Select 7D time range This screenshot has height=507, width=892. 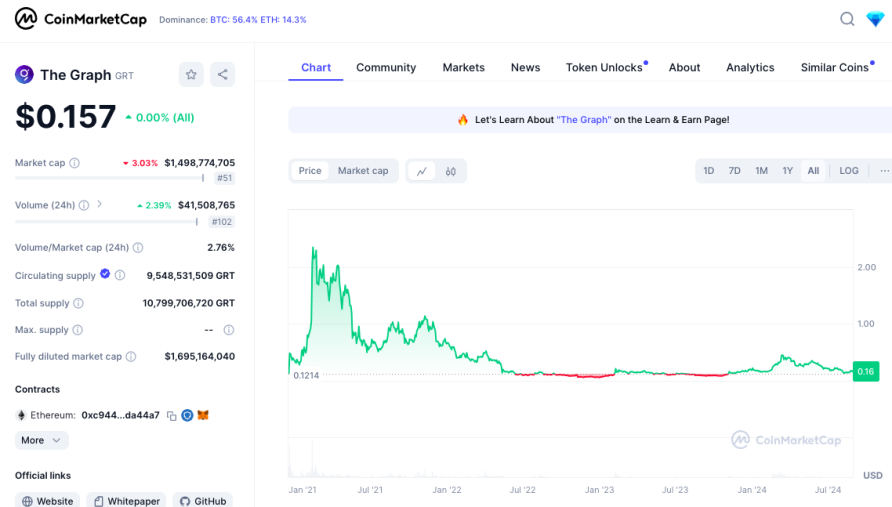click(734, 171)
